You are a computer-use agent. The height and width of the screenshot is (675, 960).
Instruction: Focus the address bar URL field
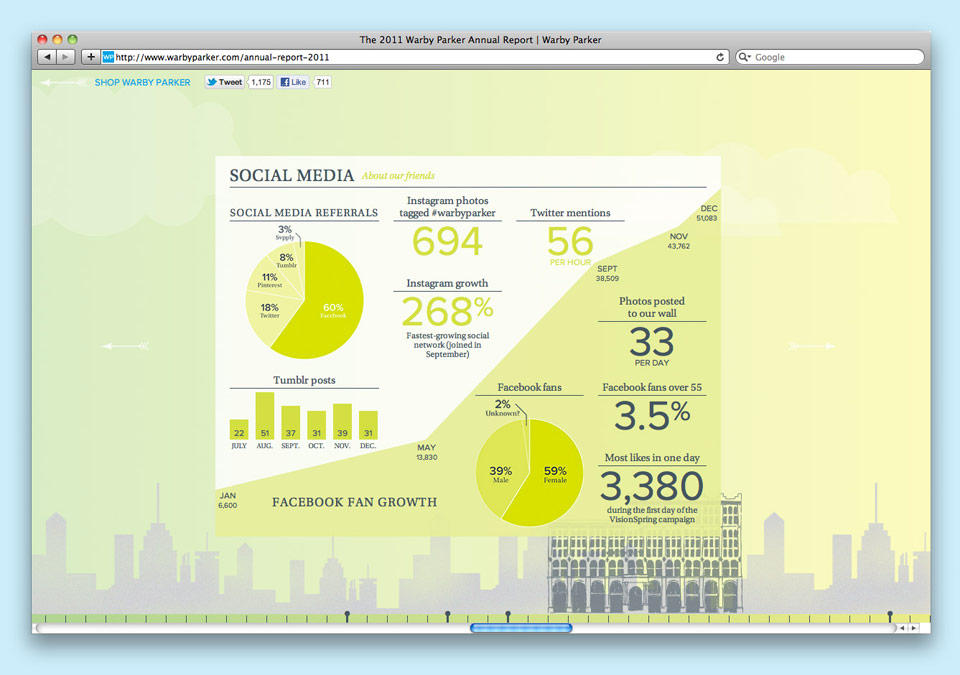[x=414, y=57]
